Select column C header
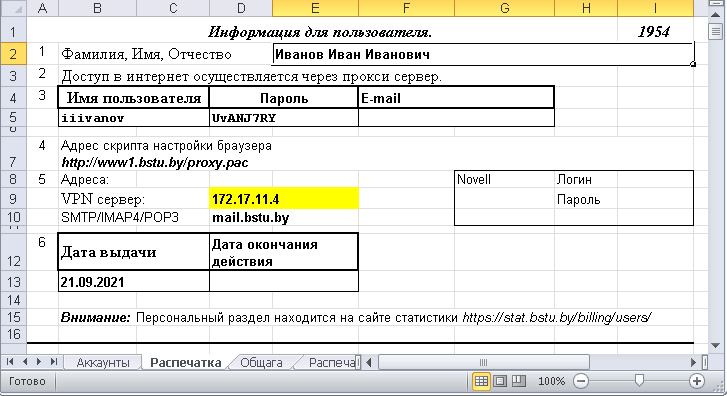The width and height of the screenshot is (727, 396). [x=173, y=8]
